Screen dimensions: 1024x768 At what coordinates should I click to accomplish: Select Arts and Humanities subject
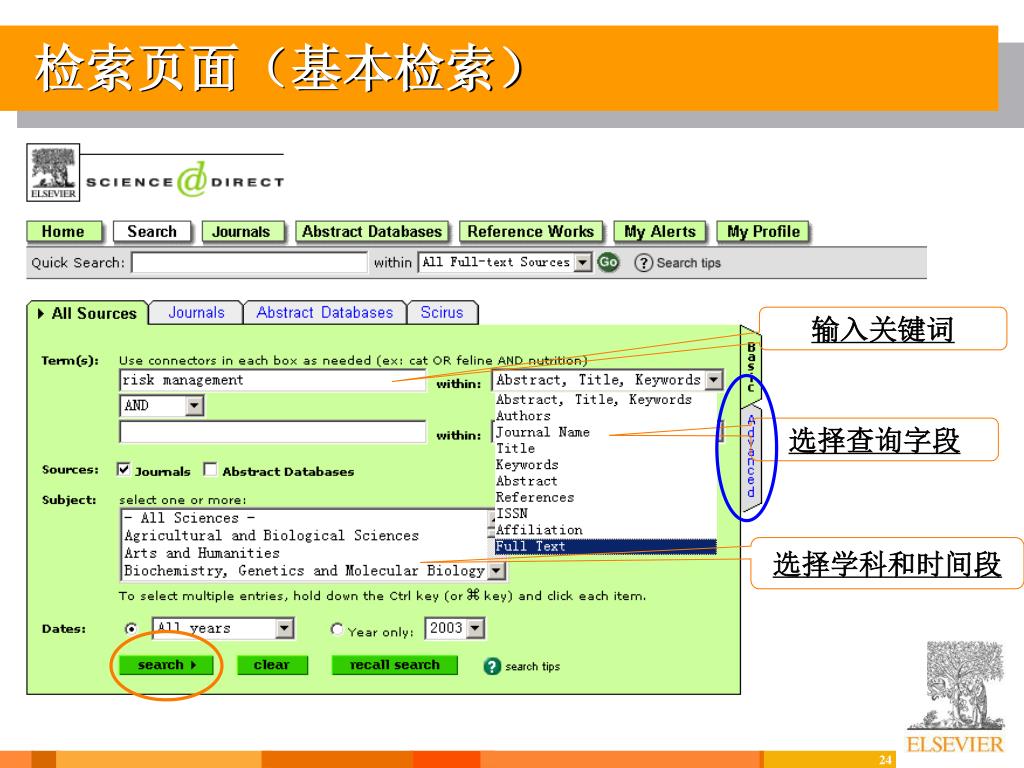point(305,554)
